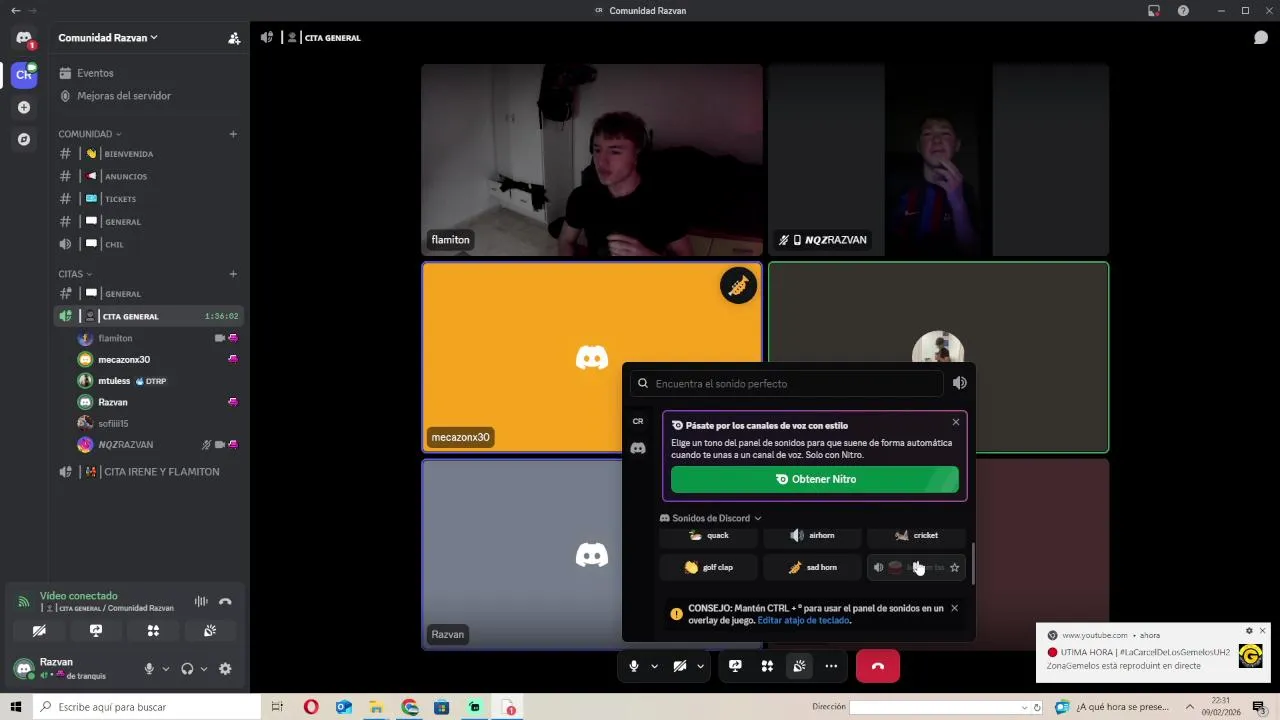
Task: Mute microphone in the call controls
Action: [x=634, y=666]
